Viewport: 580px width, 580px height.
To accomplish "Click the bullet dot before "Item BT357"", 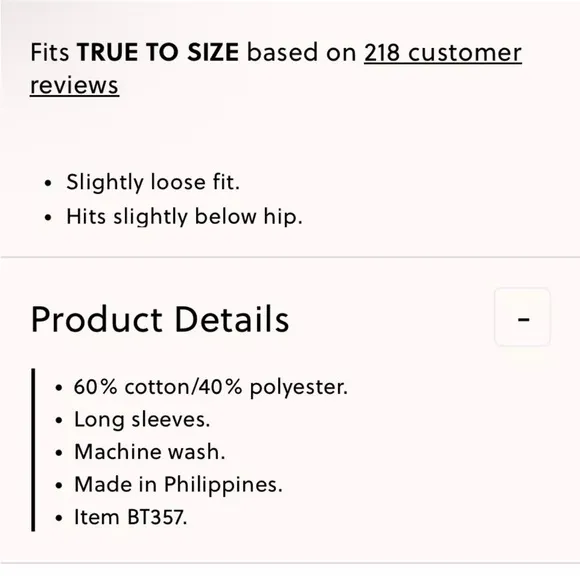I will [59, 518].
